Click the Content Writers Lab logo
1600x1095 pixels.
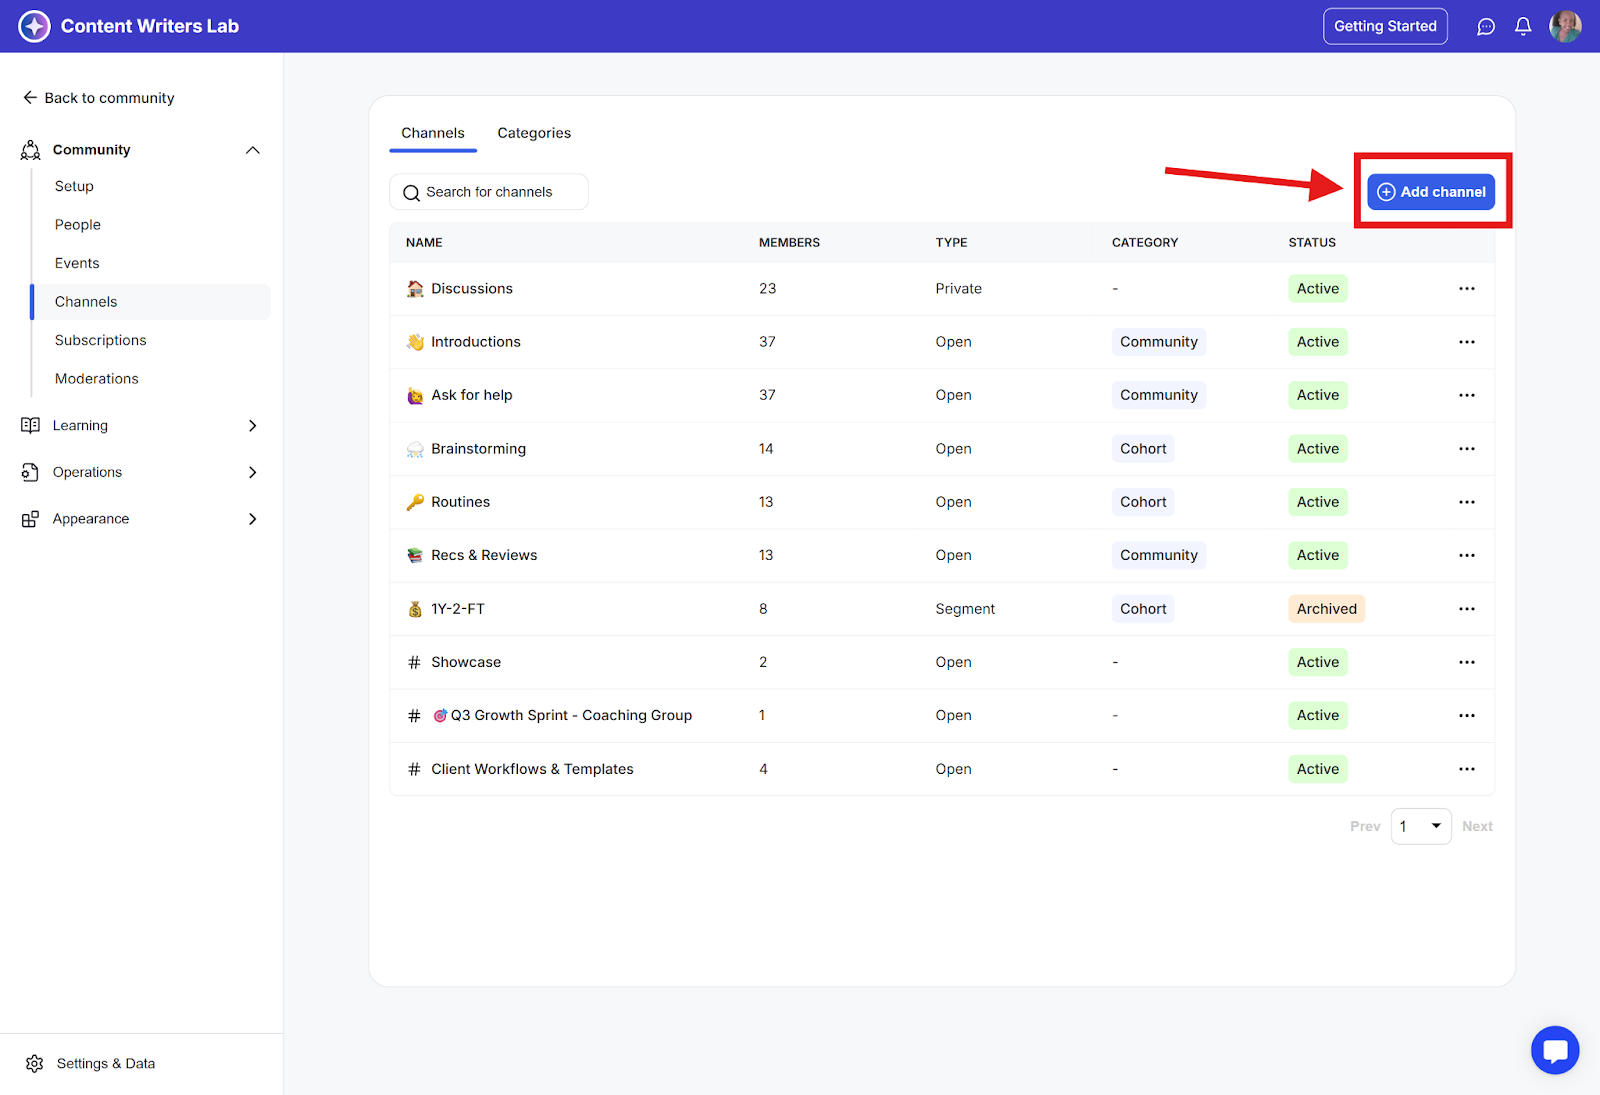(35, 26)
